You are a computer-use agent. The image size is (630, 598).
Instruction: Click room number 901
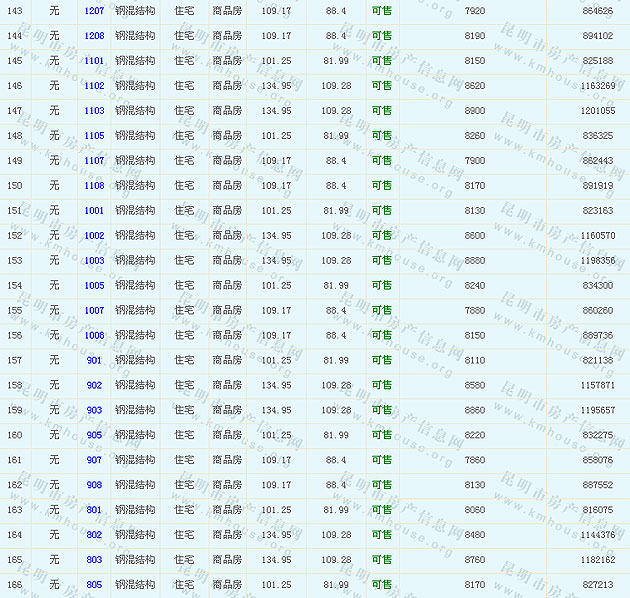94,361
